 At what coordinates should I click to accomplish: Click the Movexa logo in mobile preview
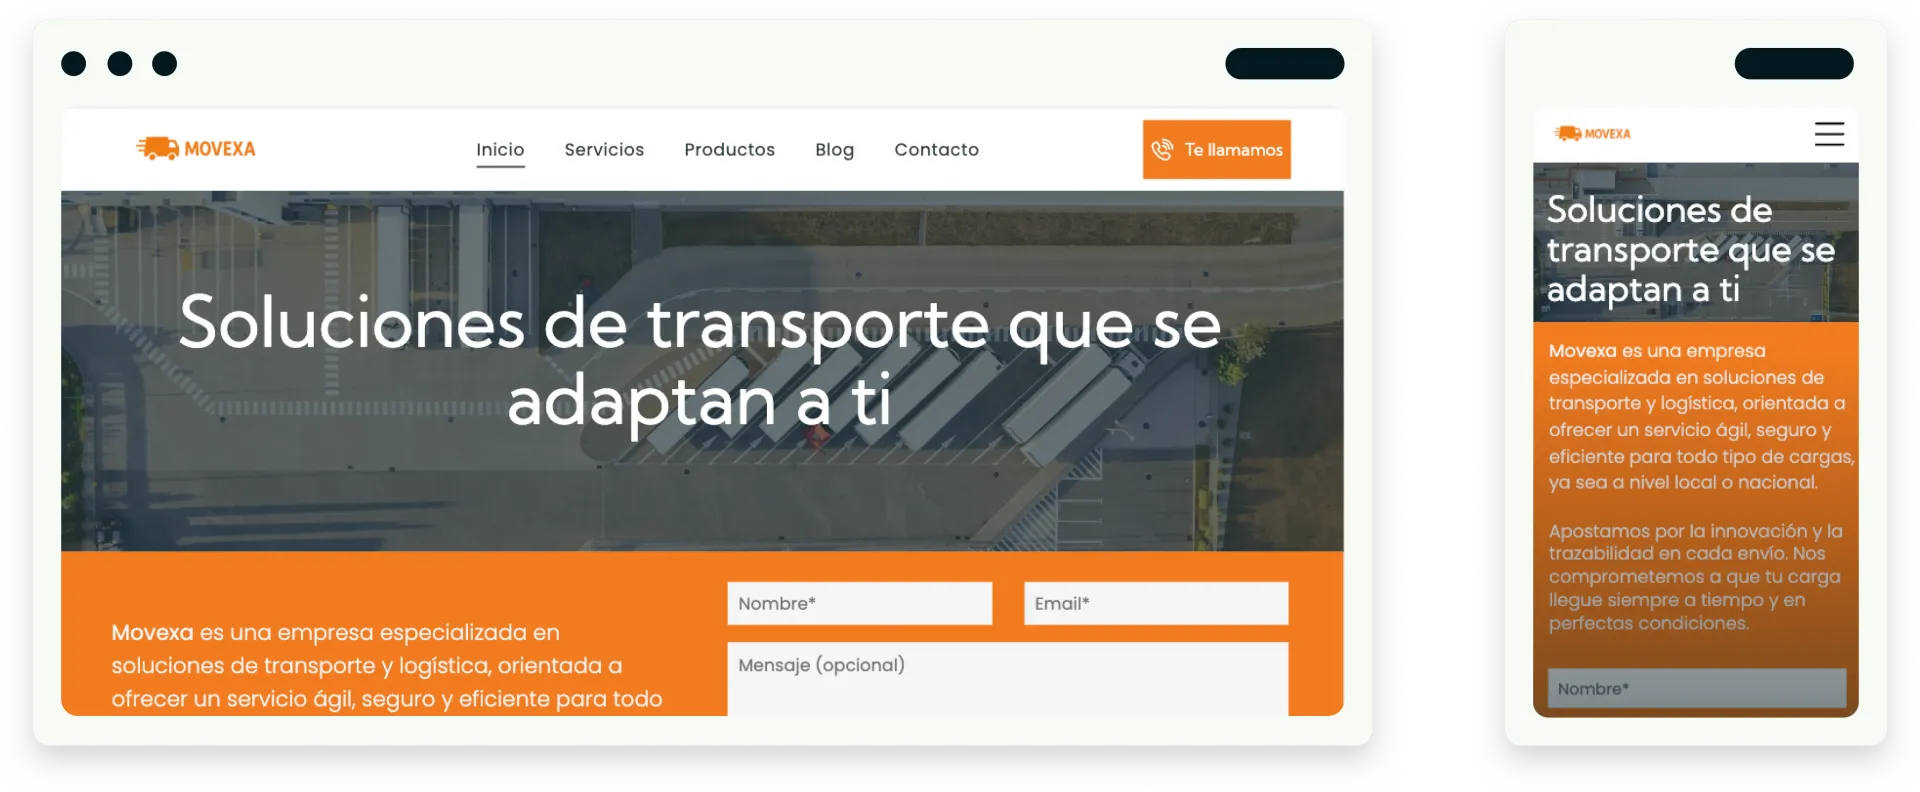click(1592, 134)
